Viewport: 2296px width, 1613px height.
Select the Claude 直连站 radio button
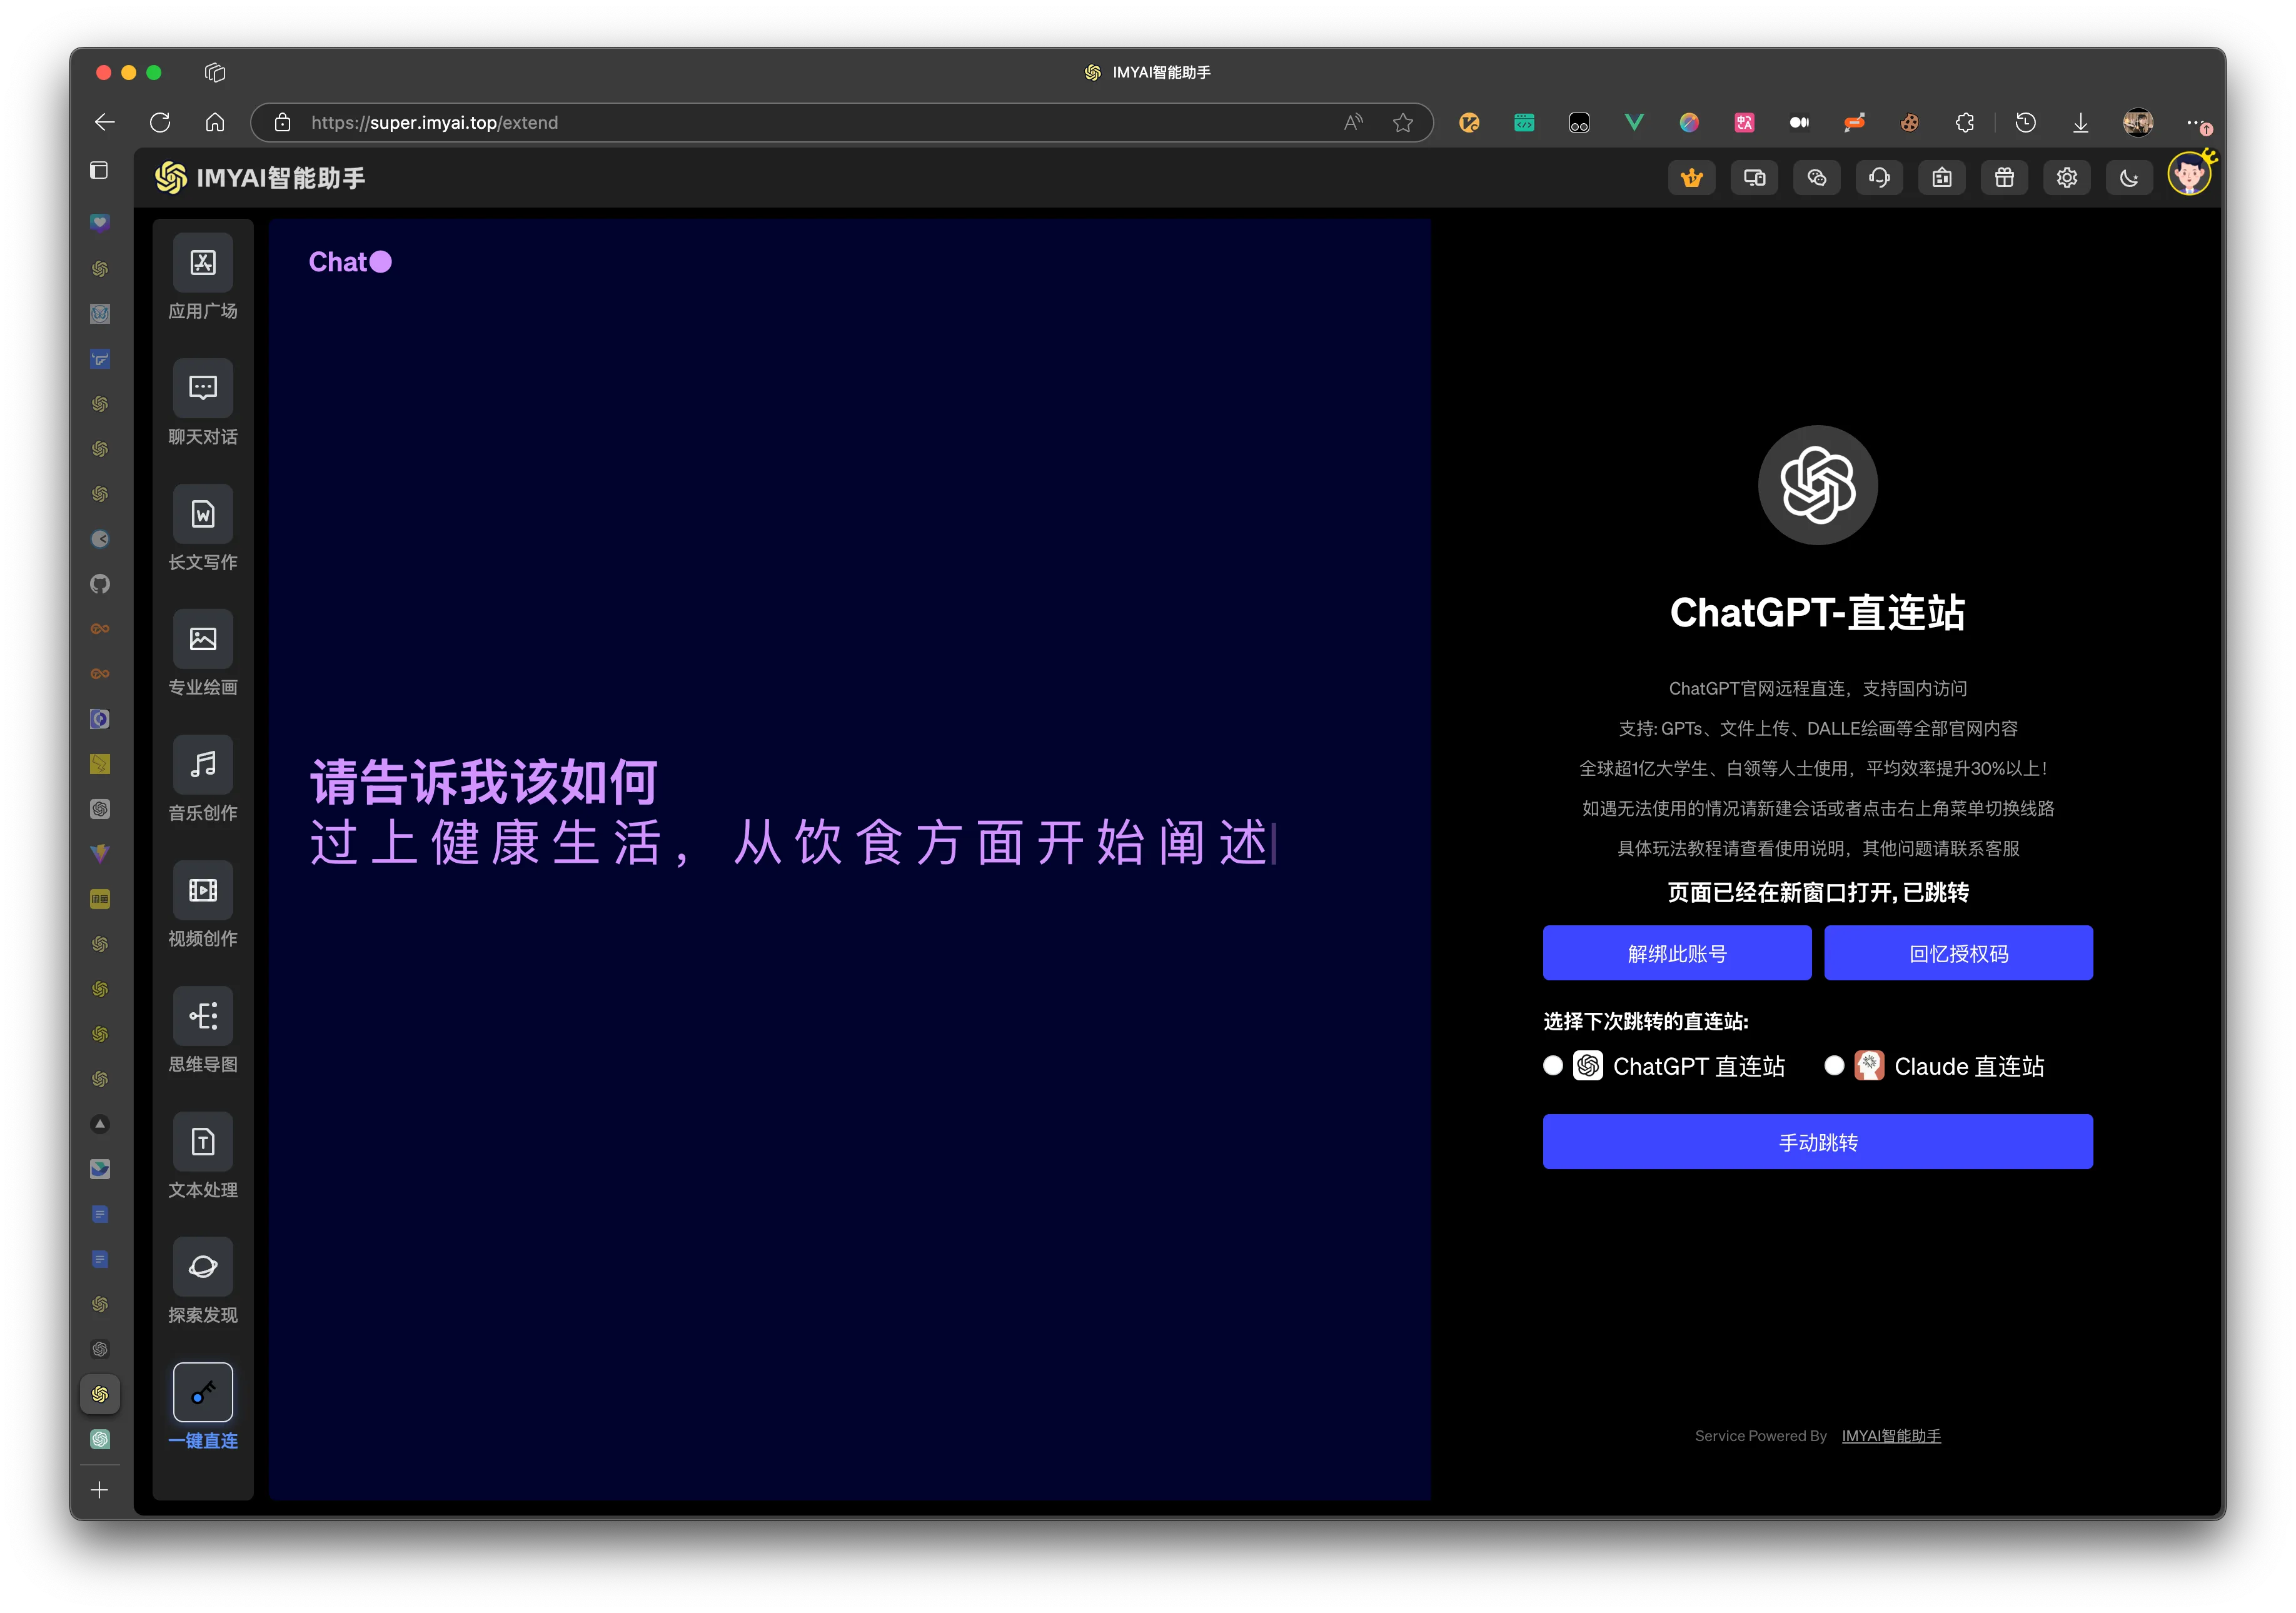click(x=1834, y=1066)
